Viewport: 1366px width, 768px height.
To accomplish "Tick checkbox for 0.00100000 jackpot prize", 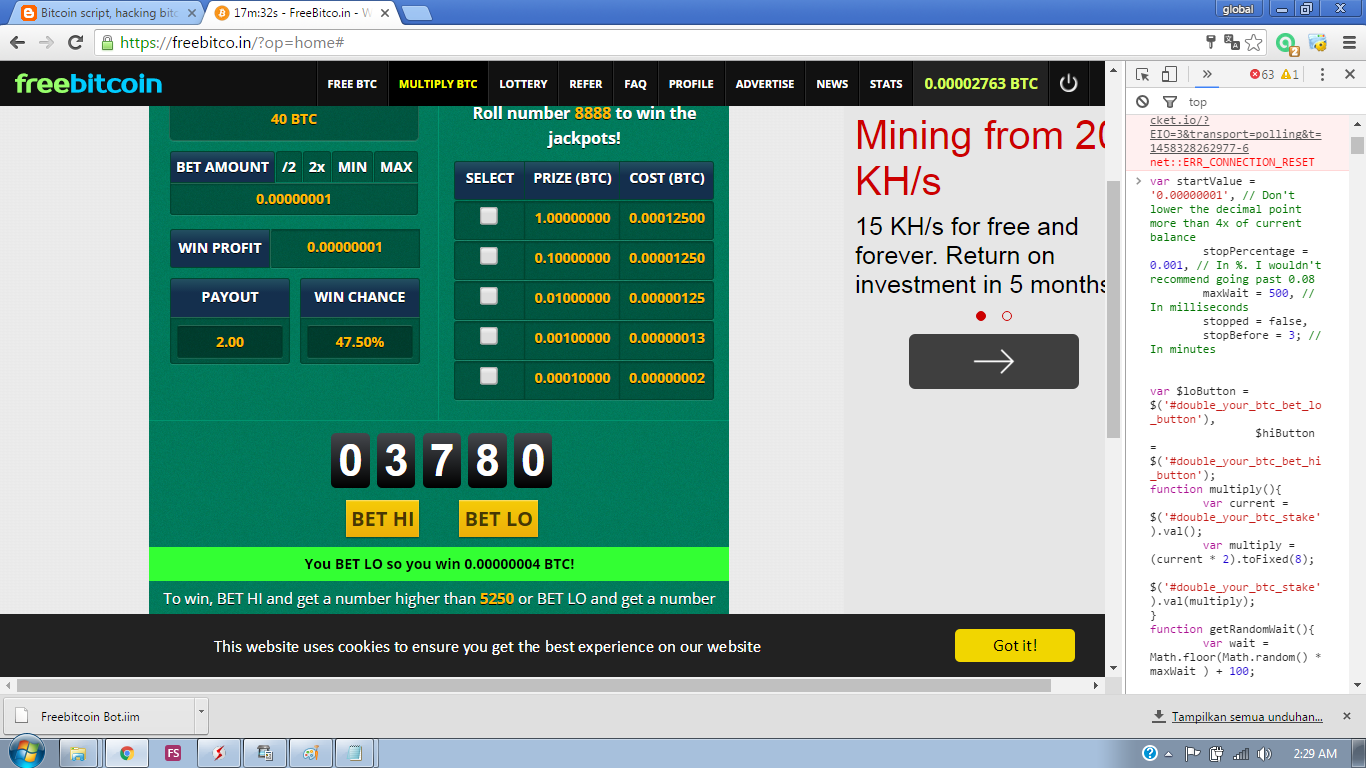I will point(488,336).
